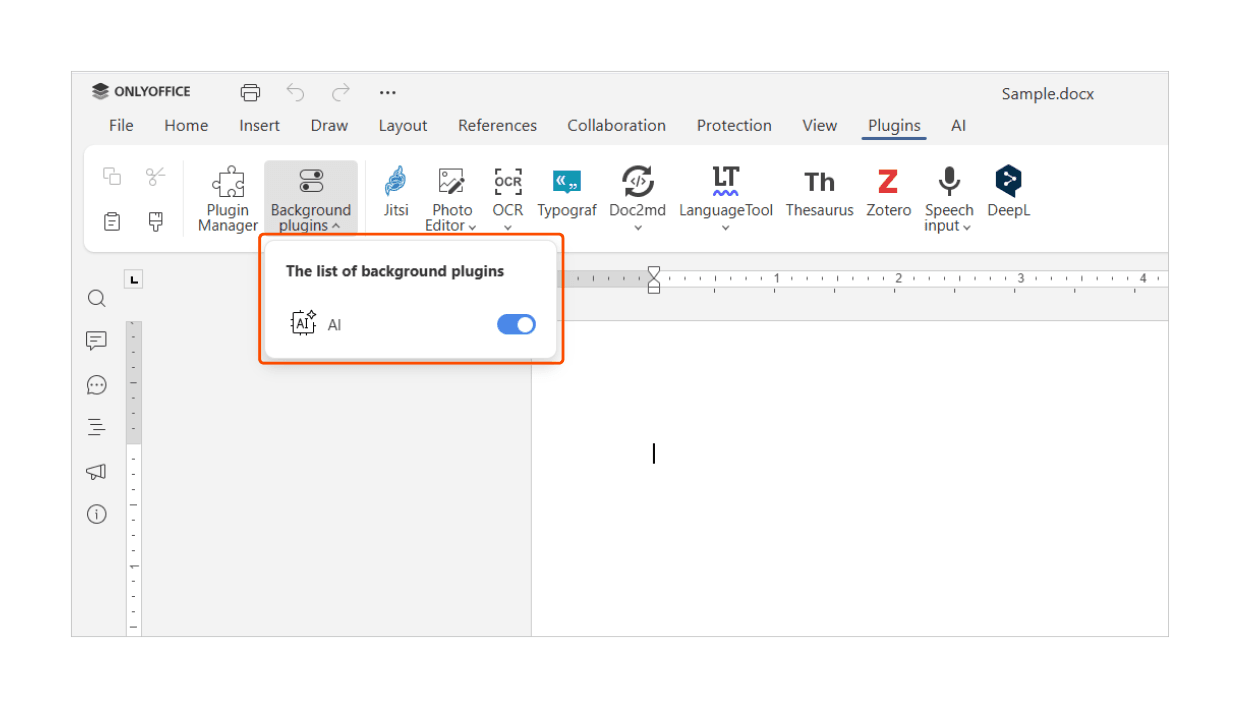
Task: Open the Photo Editor plugin
Action: click(x=452, y=198)
